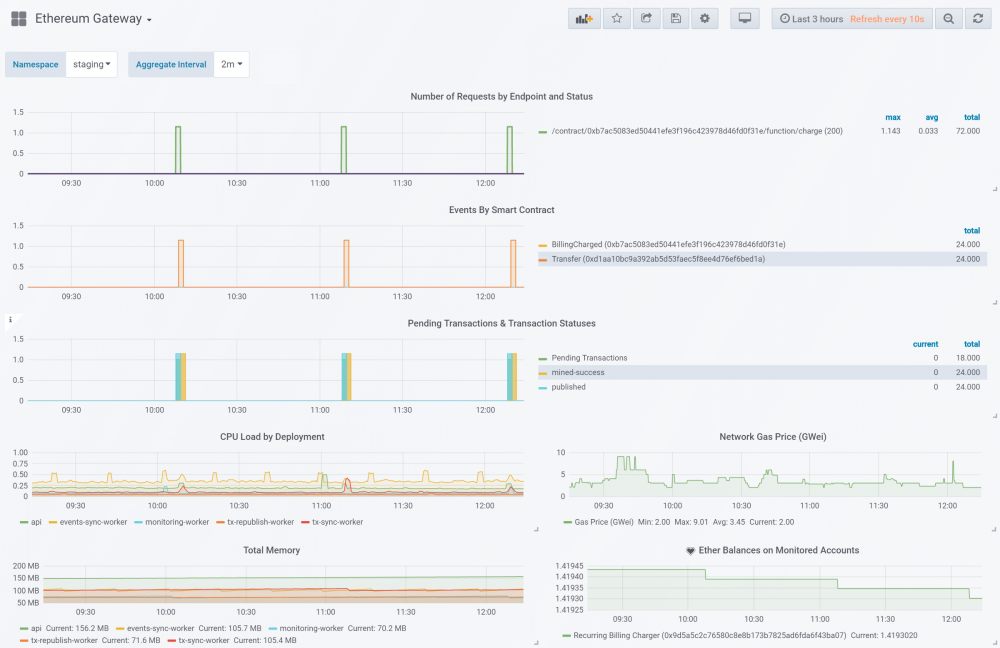
Task: Cycle view mode with monitor icon
Action: point(745,18)
